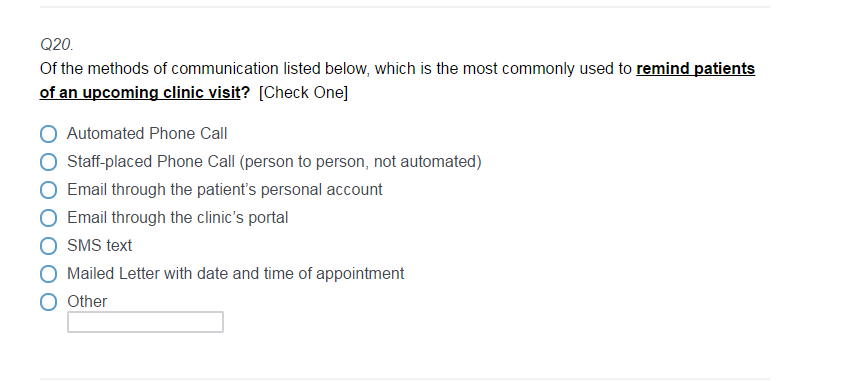This screenshot has height=381, width=854.
Task: Pick the Email through clinic's portal radio
Action: 48,218
